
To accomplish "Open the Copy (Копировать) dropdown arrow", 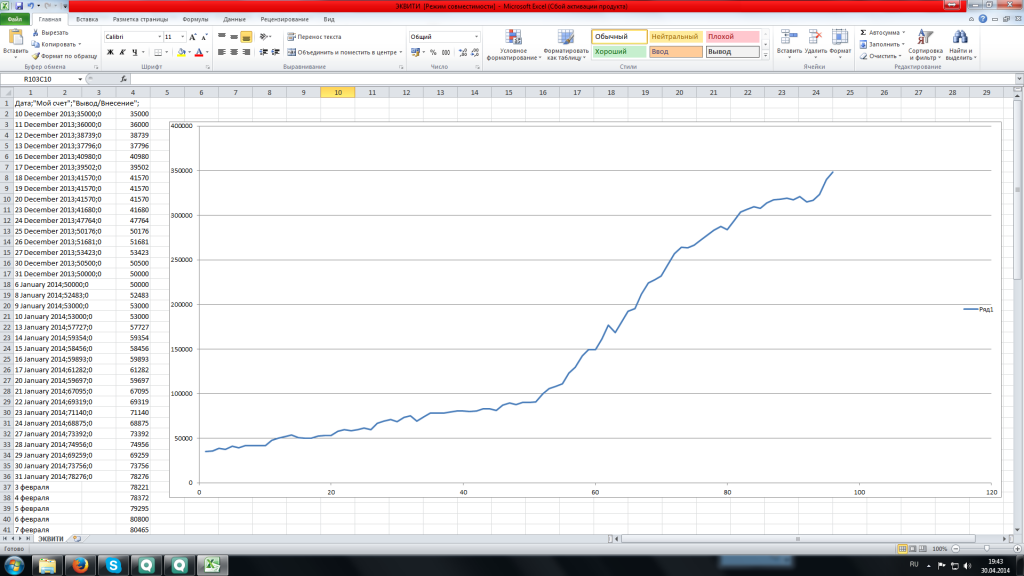I will pyautogui.click(x=80, y=44).
